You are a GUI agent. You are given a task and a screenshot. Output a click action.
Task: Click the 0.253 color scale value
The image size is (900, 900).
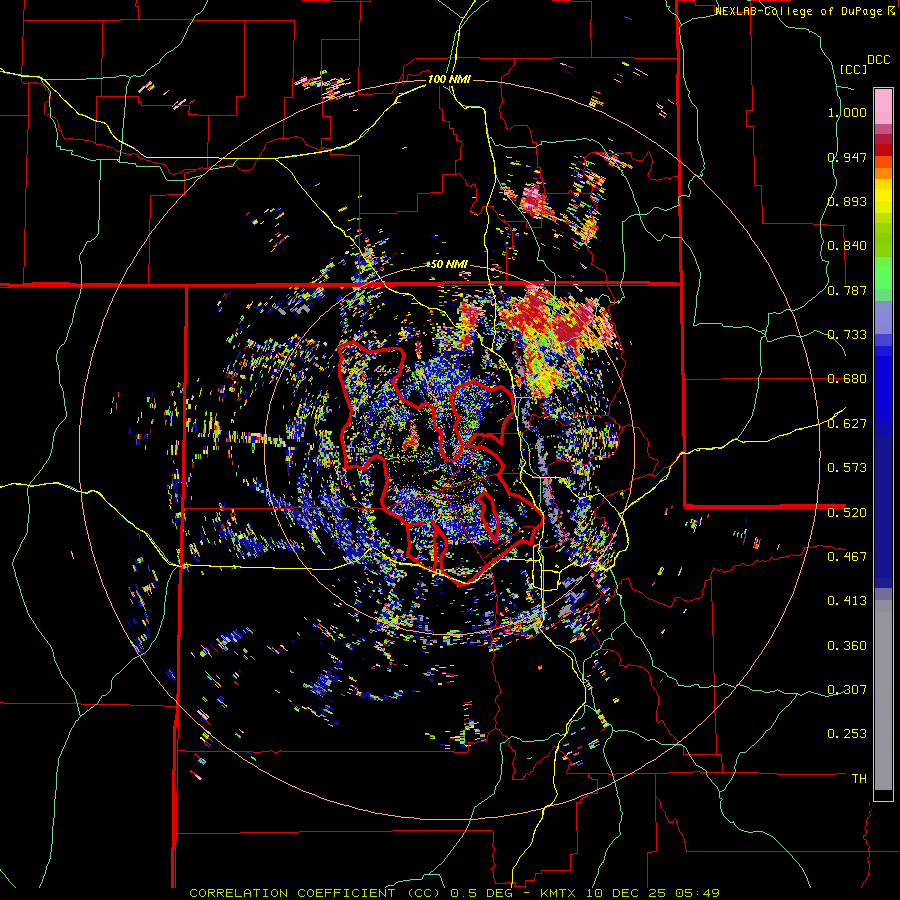[x=847, y=734]
